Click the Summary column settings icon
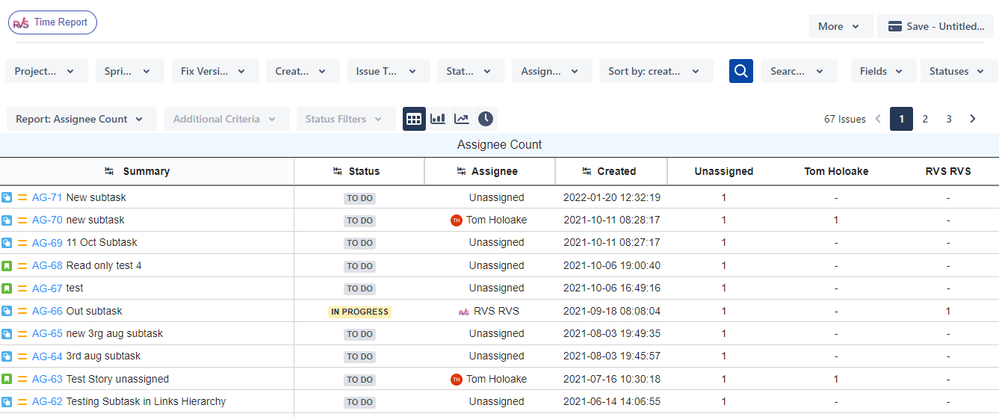This screenshot has height=417, width=999. (109, 171)
